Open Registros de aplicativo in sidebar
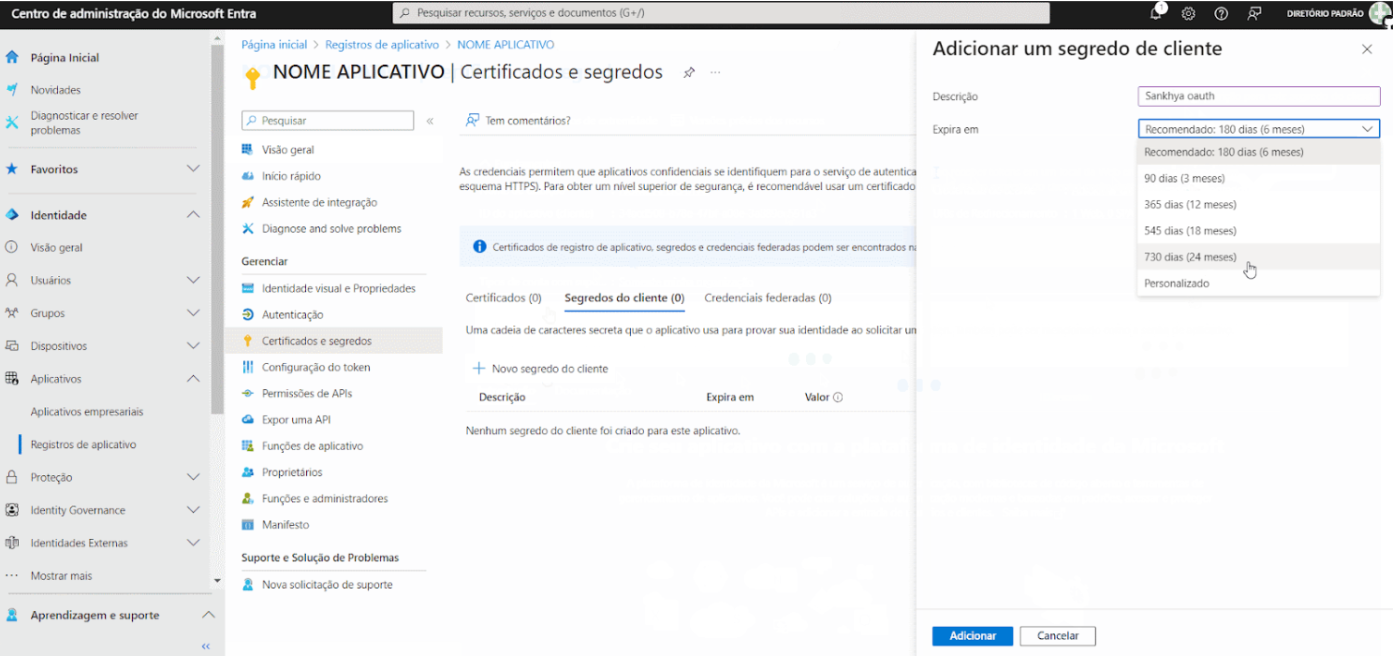This screenshot has width=1393, height=656. point(83,444)
